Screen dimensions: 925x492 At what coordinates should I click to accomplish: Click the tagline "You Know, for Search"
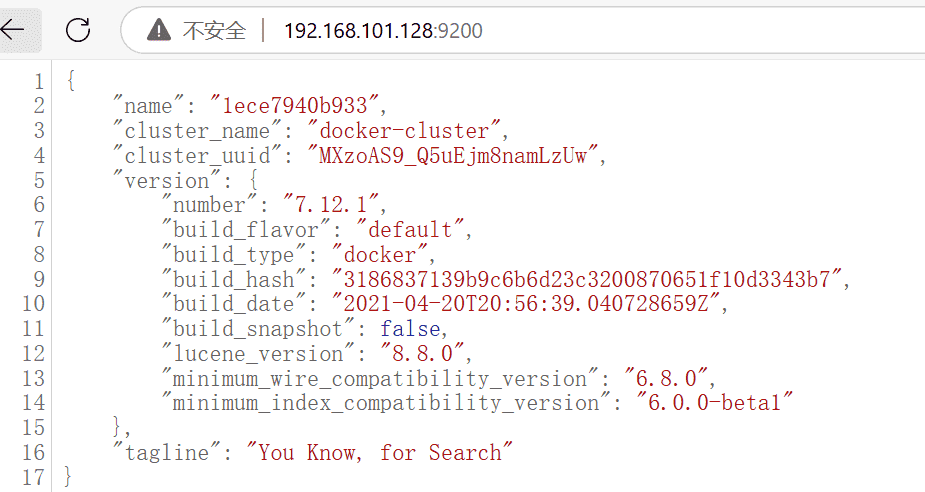click(x=379, y=452)
